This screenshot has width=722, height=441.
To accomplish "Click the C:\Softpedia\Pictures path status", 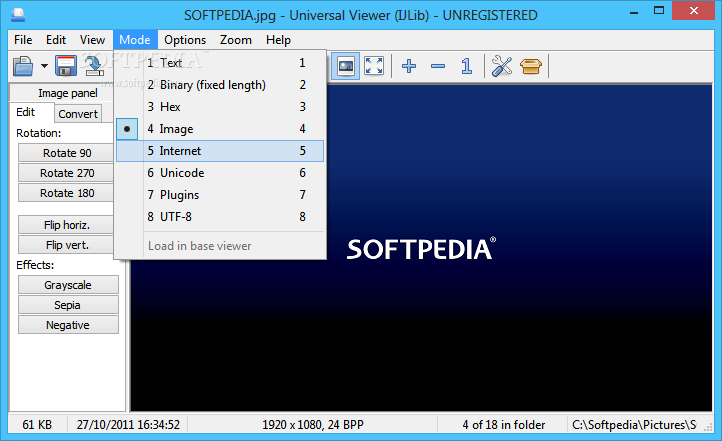I will (x=634, y=424).
